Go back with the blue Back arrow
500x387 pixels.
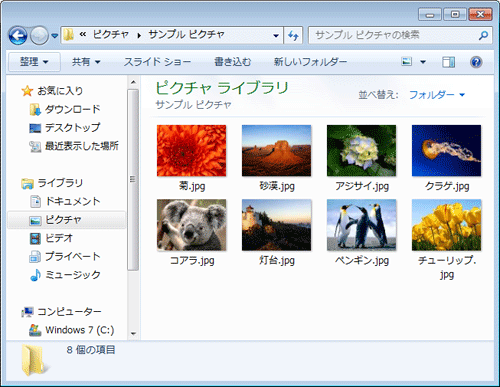click(x=18, y=35)
